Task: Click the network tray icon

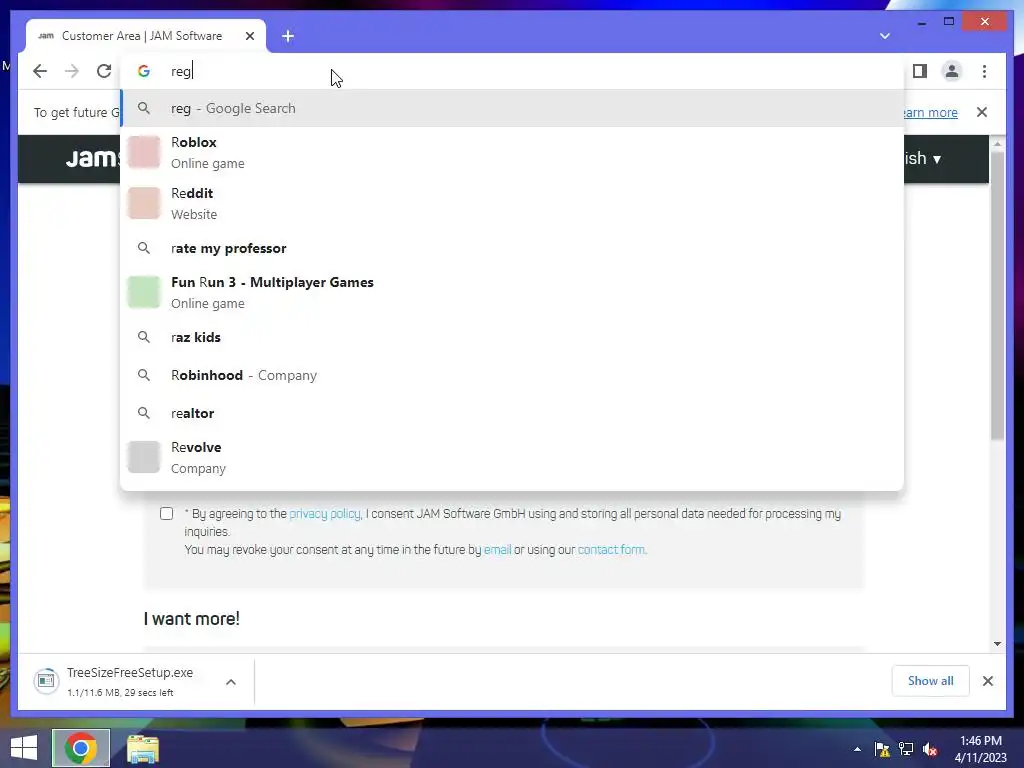Action: click(x=906, y=750)
